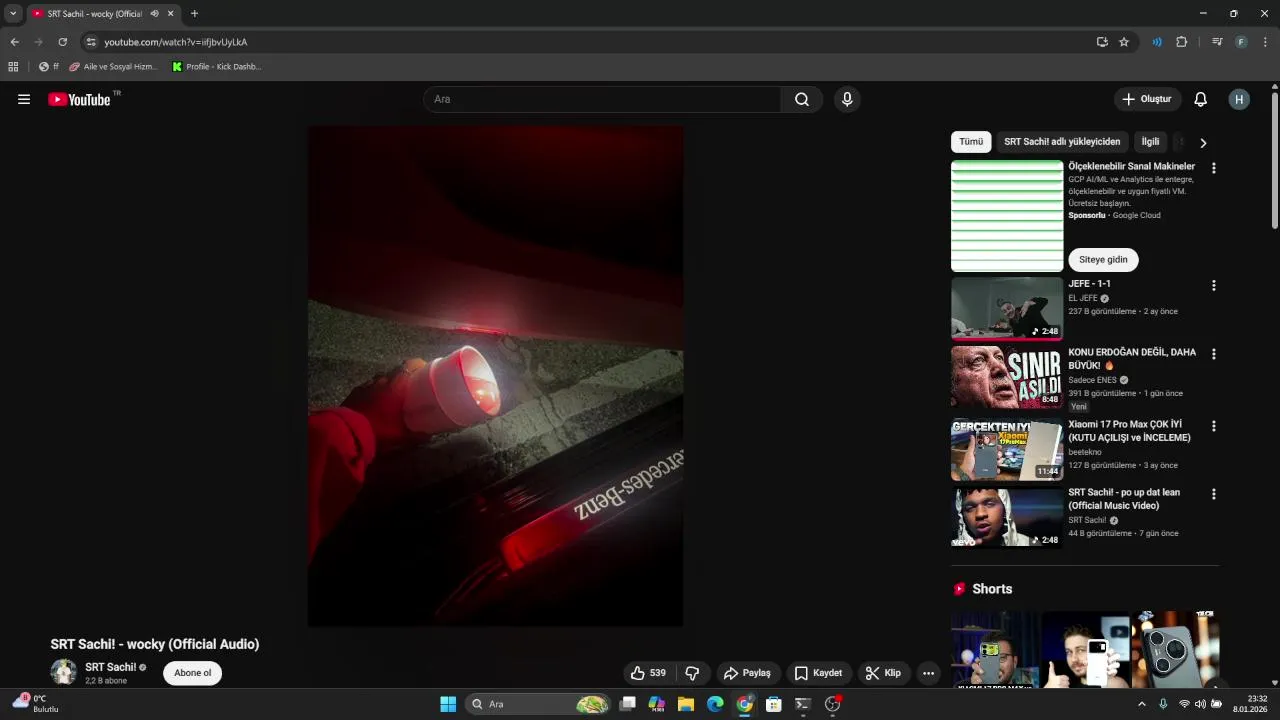The image size is (1280, 720).
Task: Start voice search with microphone icon
Action: [x=847, y=99]
